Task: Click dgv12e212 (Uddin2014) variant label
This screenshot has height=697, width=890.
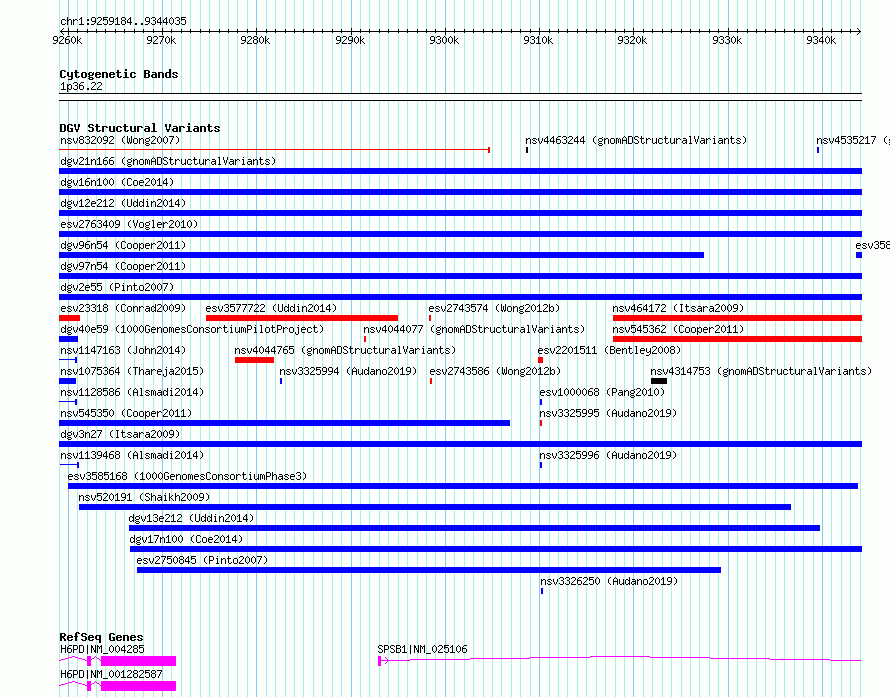Action: 123,203
